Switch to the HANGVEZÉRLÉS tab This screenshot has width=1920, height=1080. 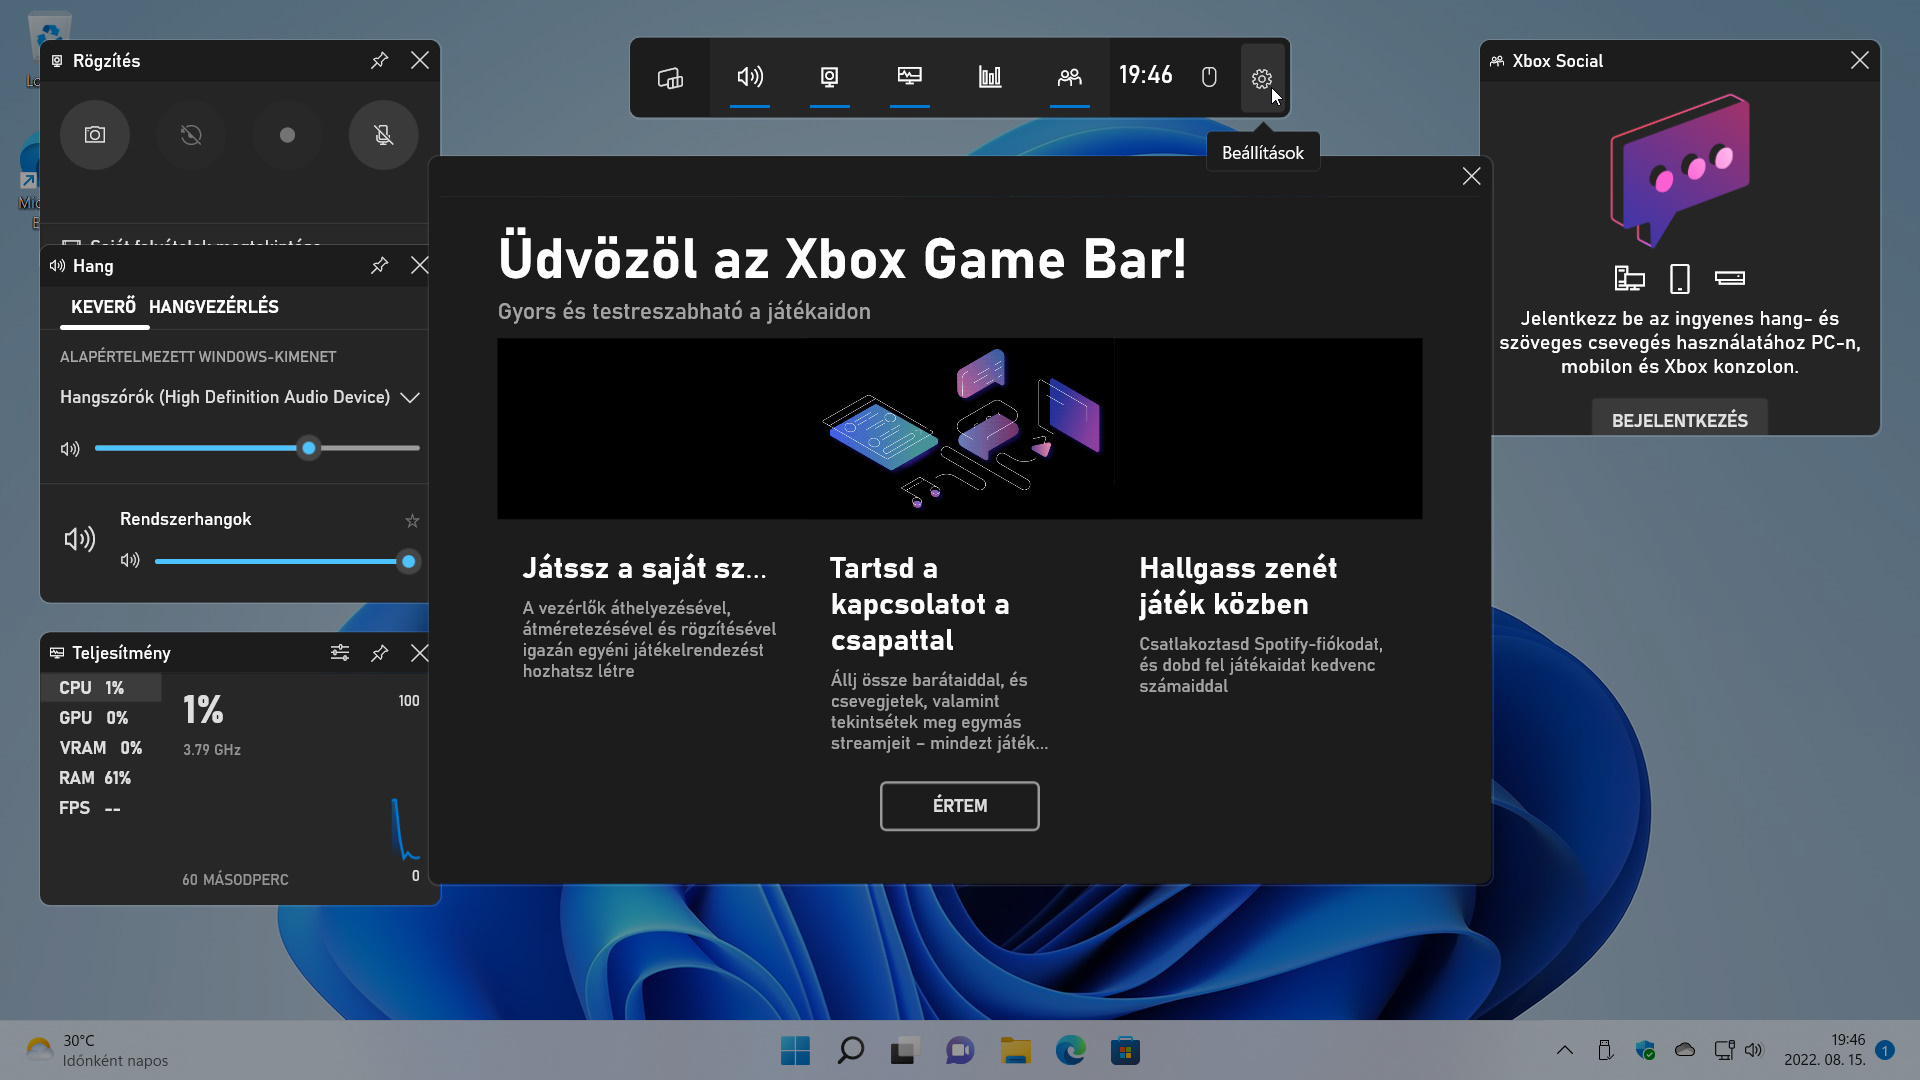click(214, 307)
